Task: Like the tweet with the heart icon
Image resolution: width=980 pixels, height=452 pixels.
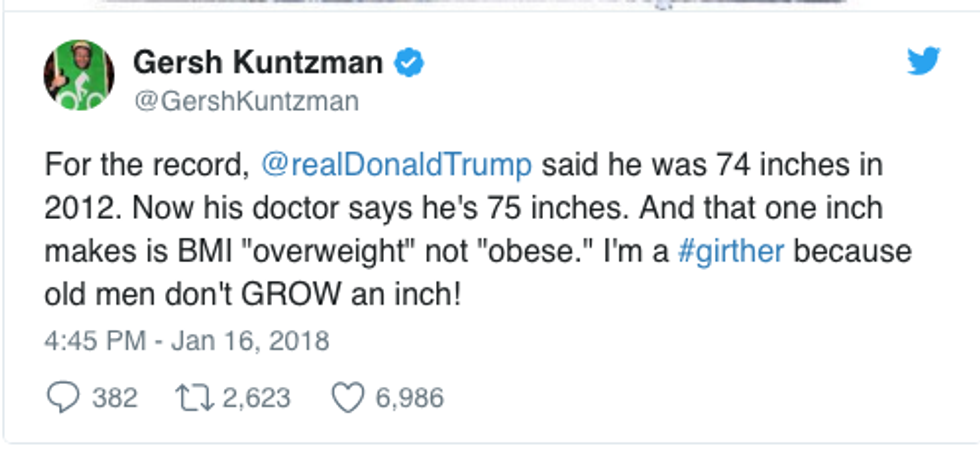Action: 346,398
